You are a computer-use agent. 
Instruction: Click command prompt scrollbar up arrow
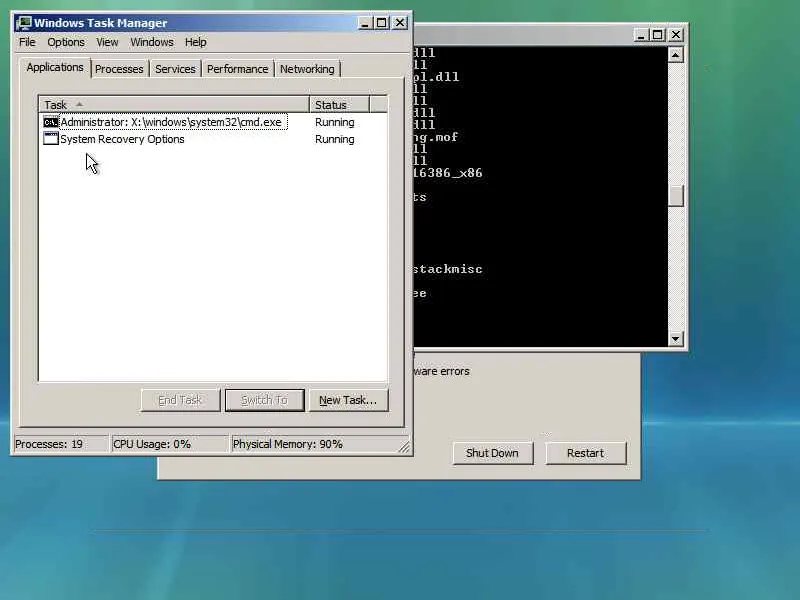[x=676, y=55]
